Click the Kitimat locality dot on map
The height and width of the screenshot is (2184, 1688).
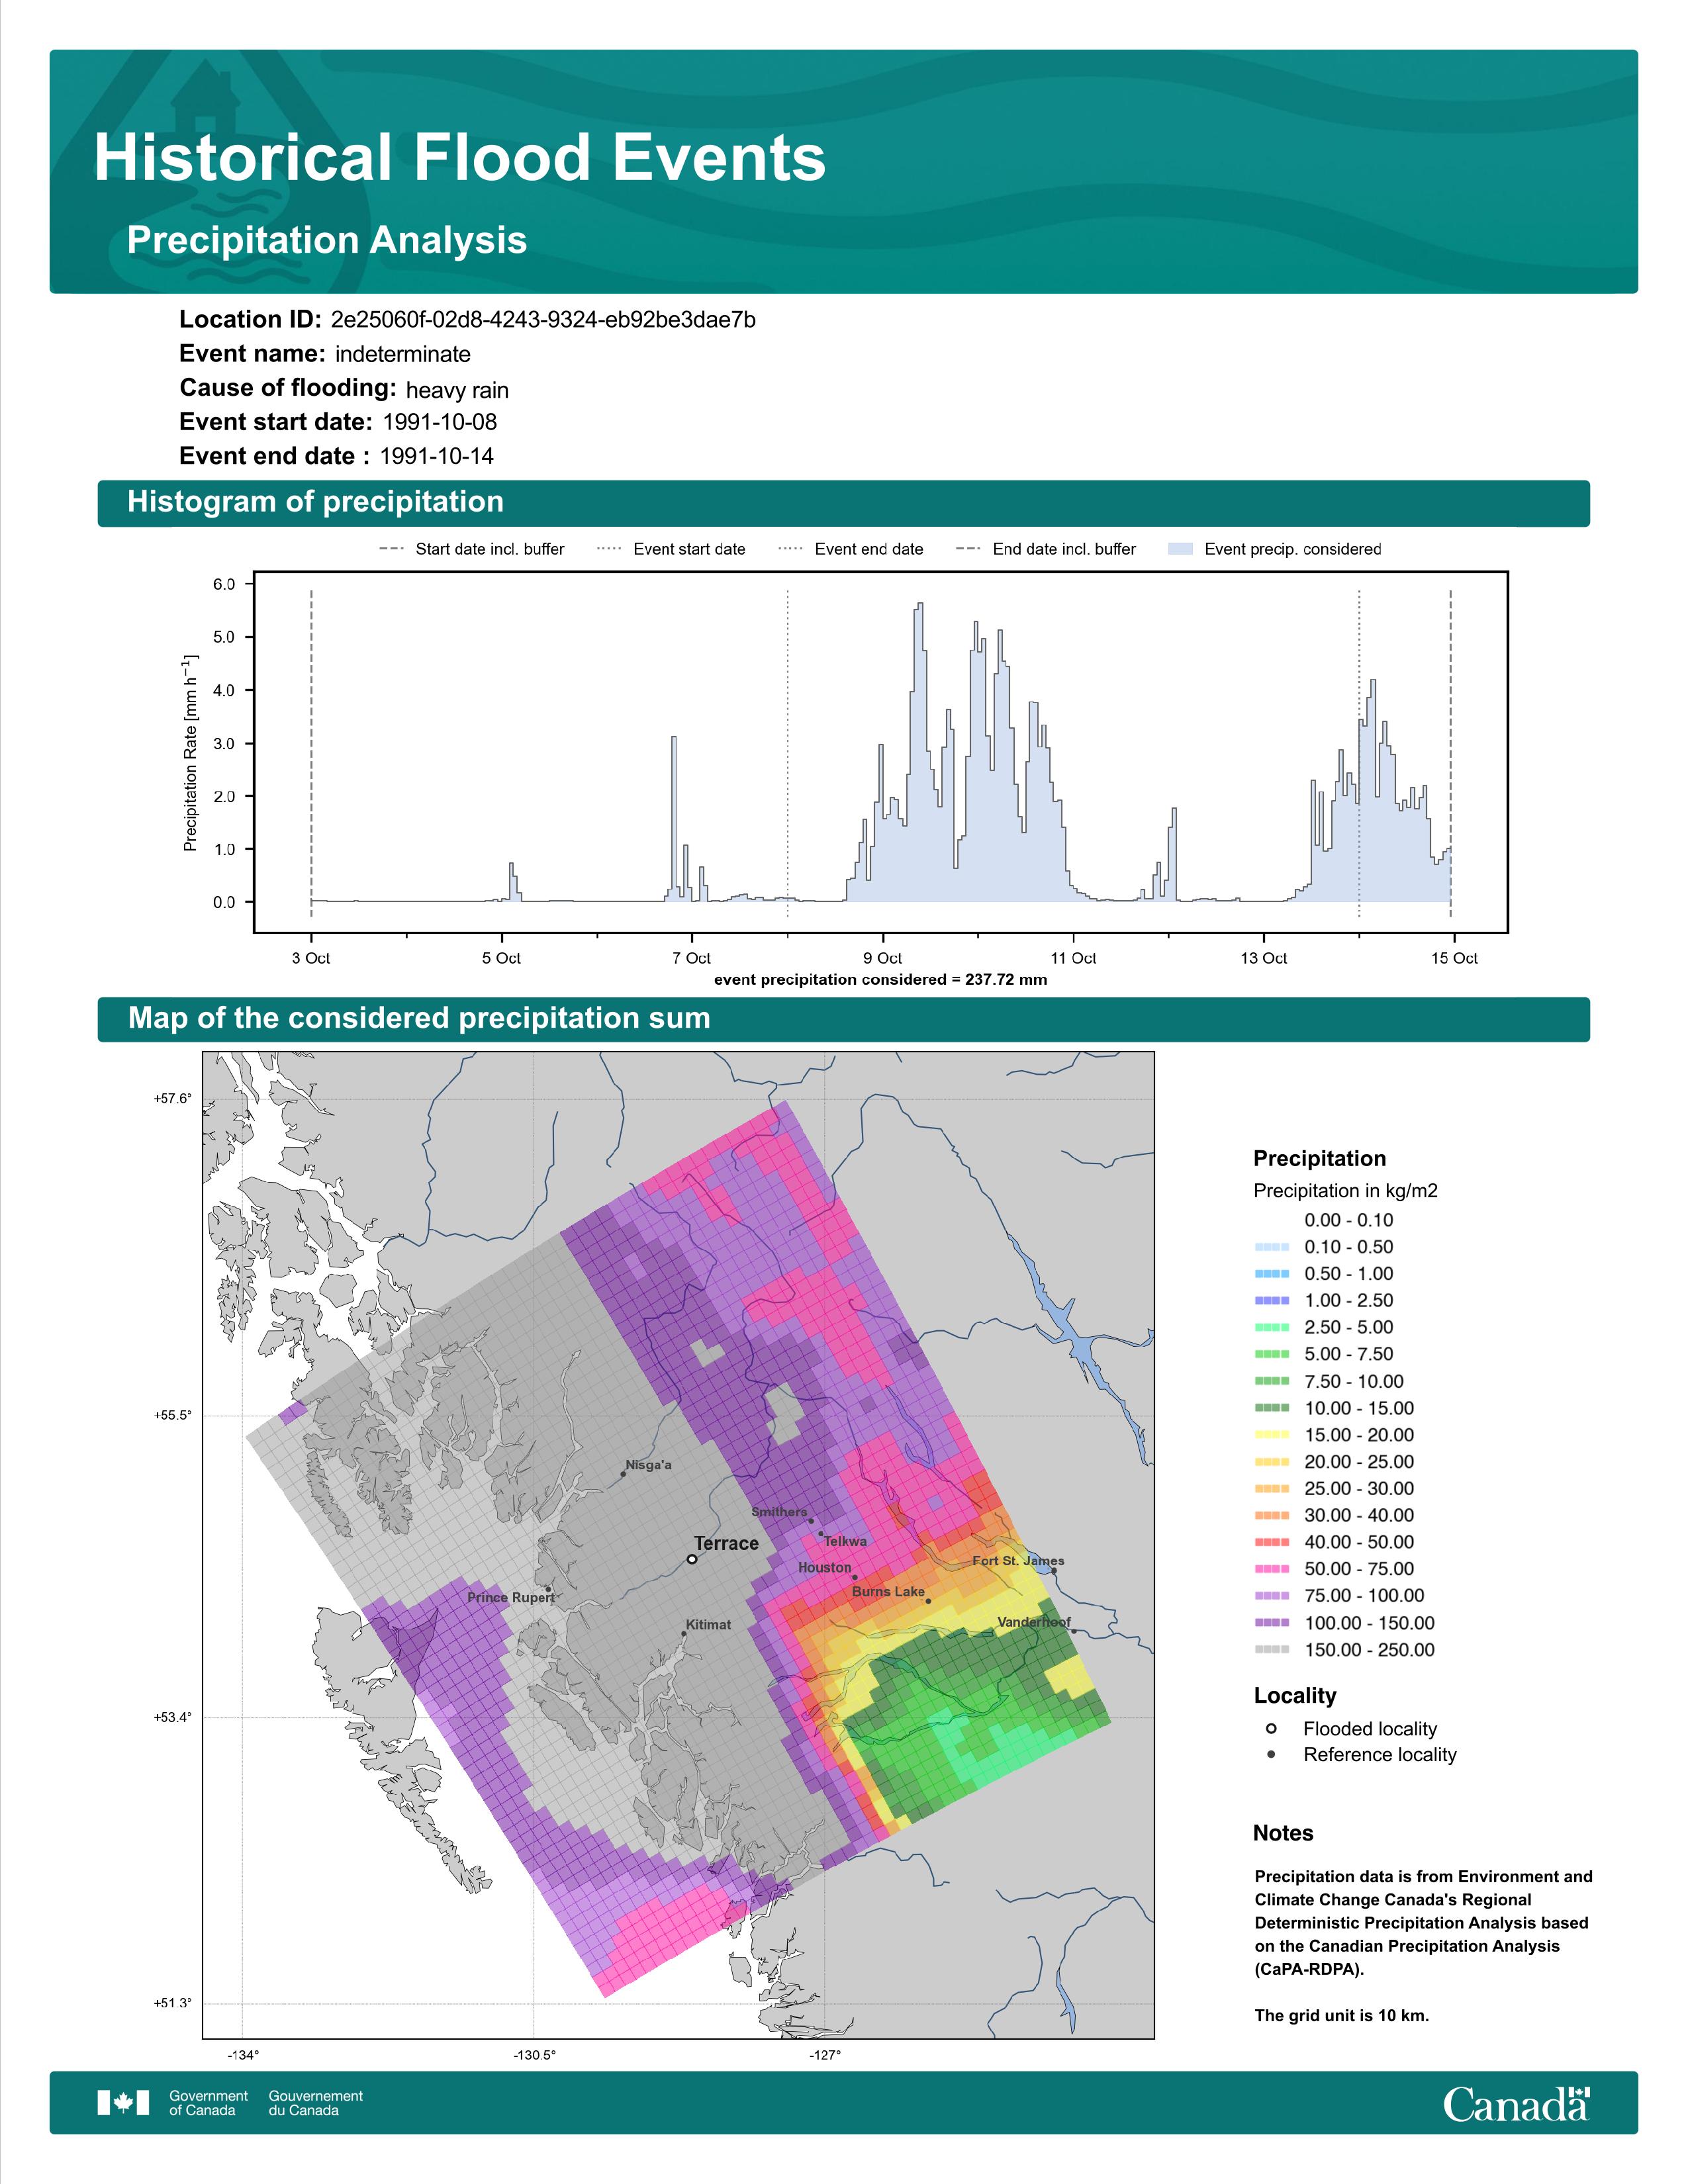point(684,1633)
